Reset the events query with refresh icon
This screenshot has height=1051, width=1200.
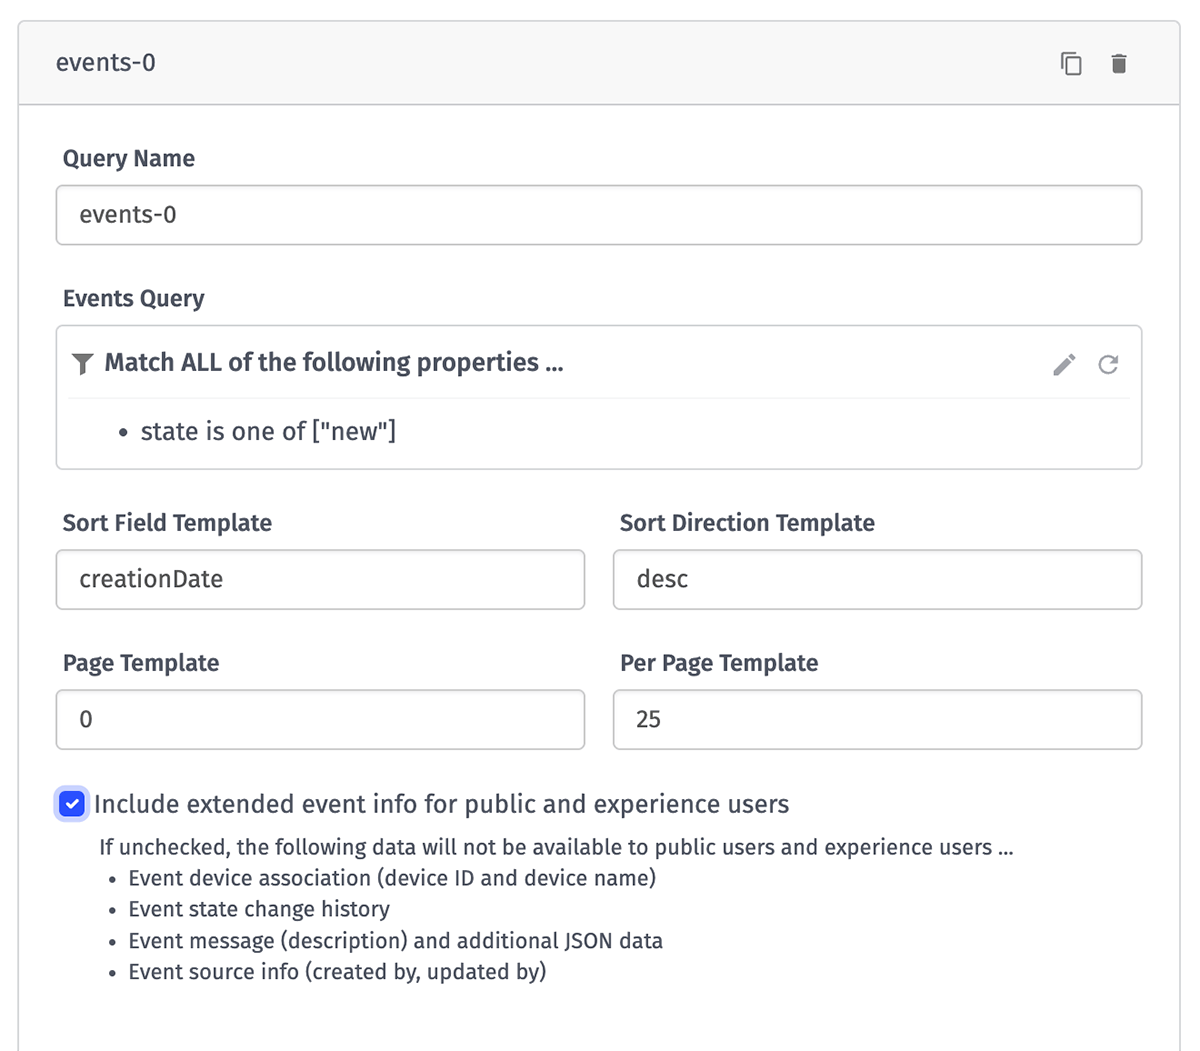click(1108, 364)
